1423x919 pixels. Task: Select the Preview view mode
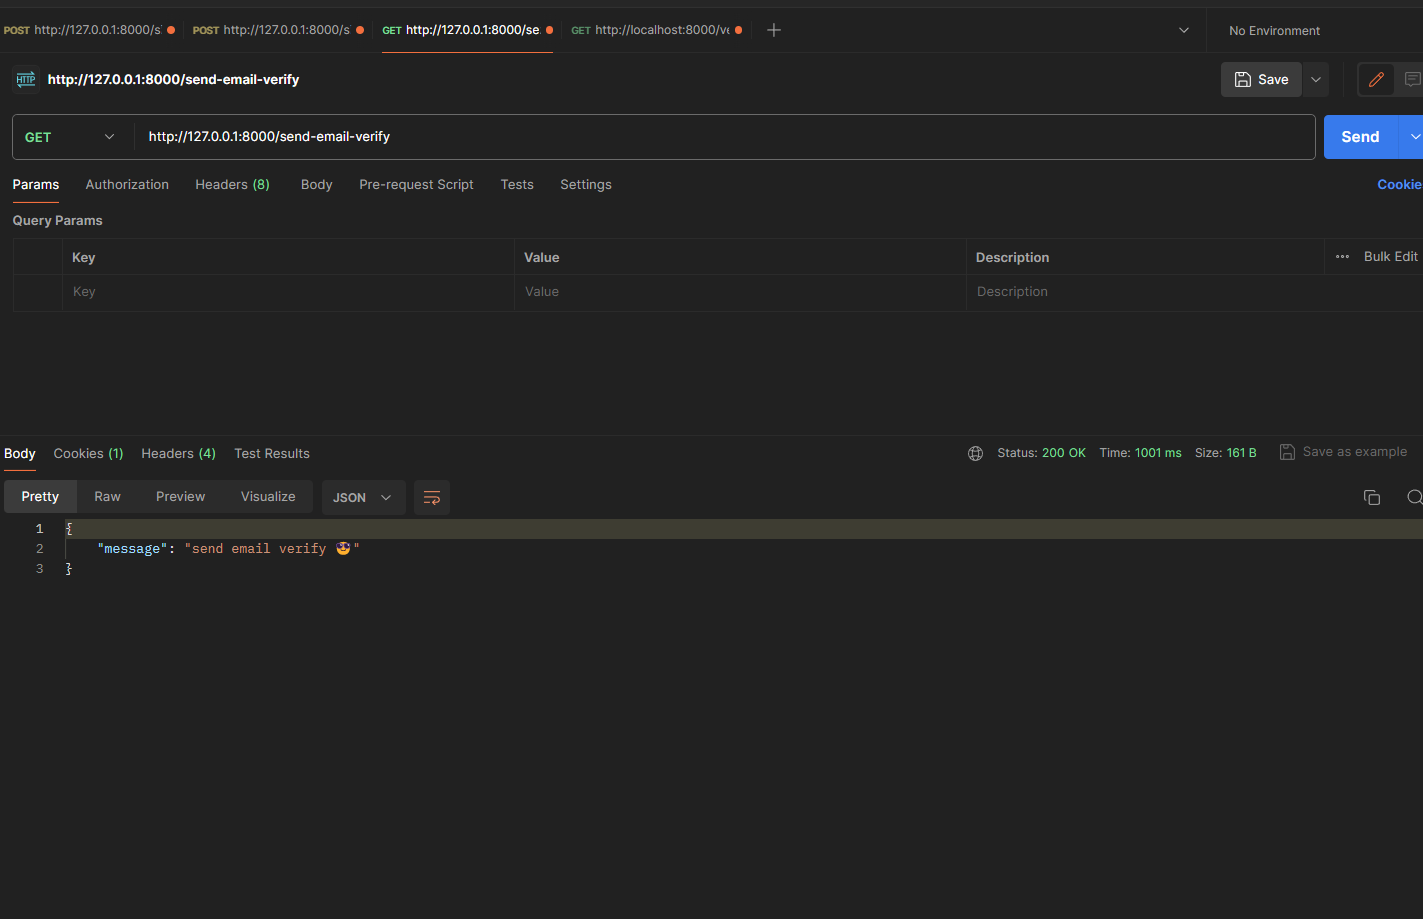click(x=180, y=497)
